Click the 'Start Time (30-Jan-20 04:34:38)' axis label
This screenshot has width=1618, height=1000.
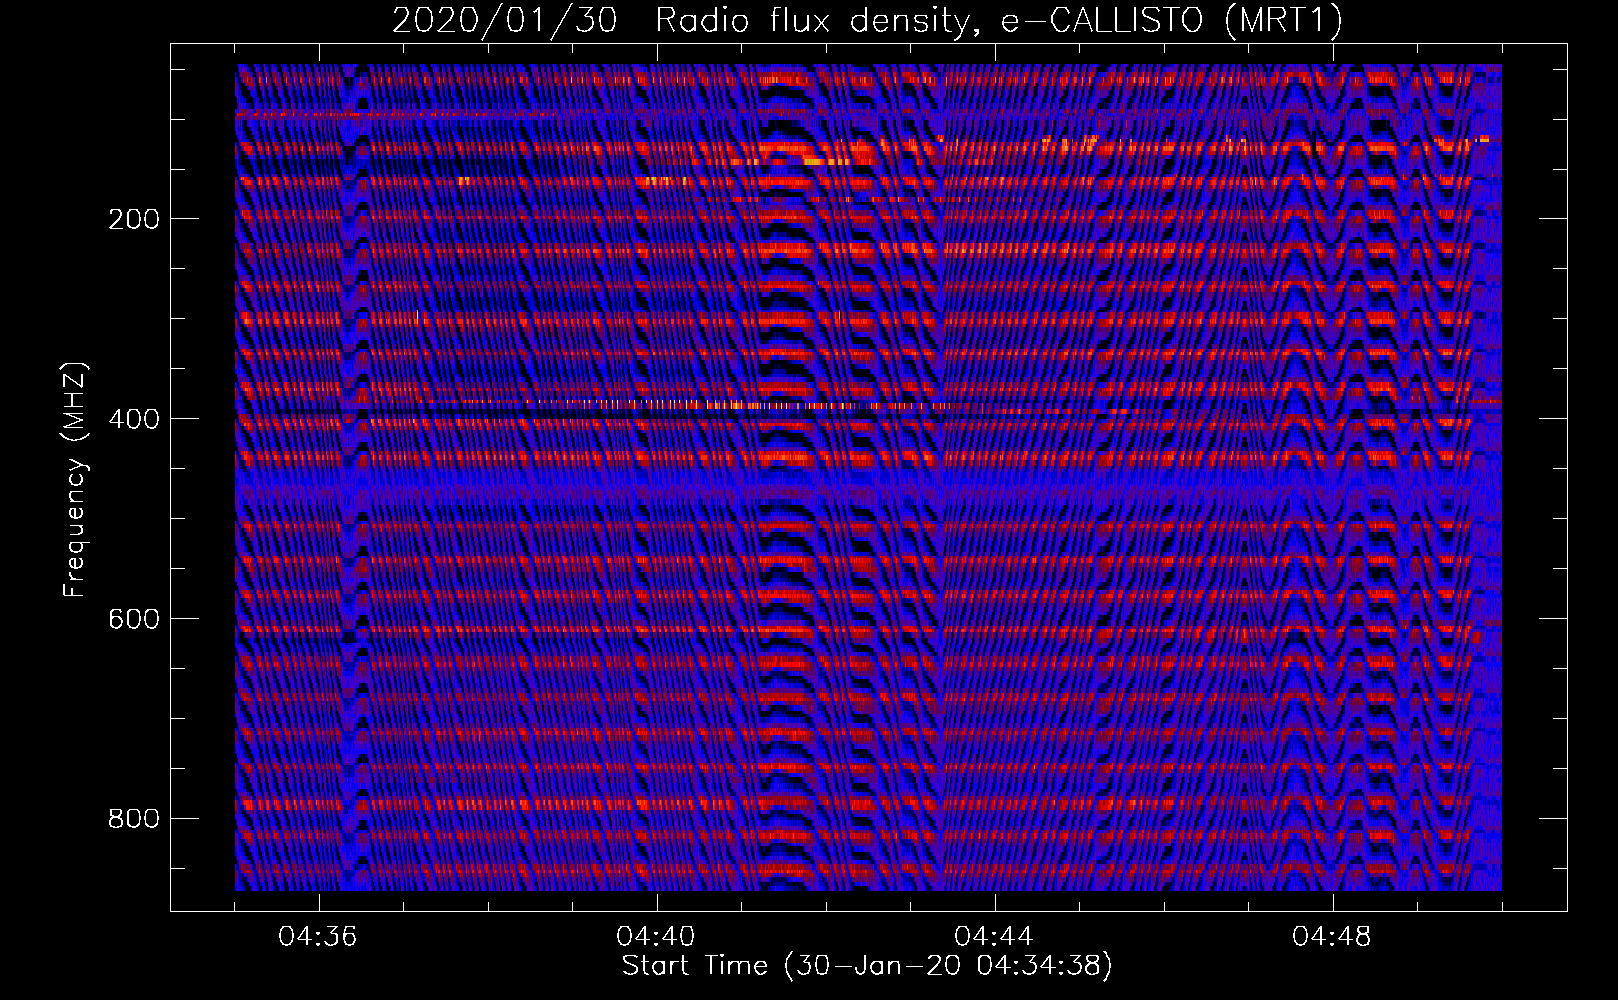[x=867, y=966]
